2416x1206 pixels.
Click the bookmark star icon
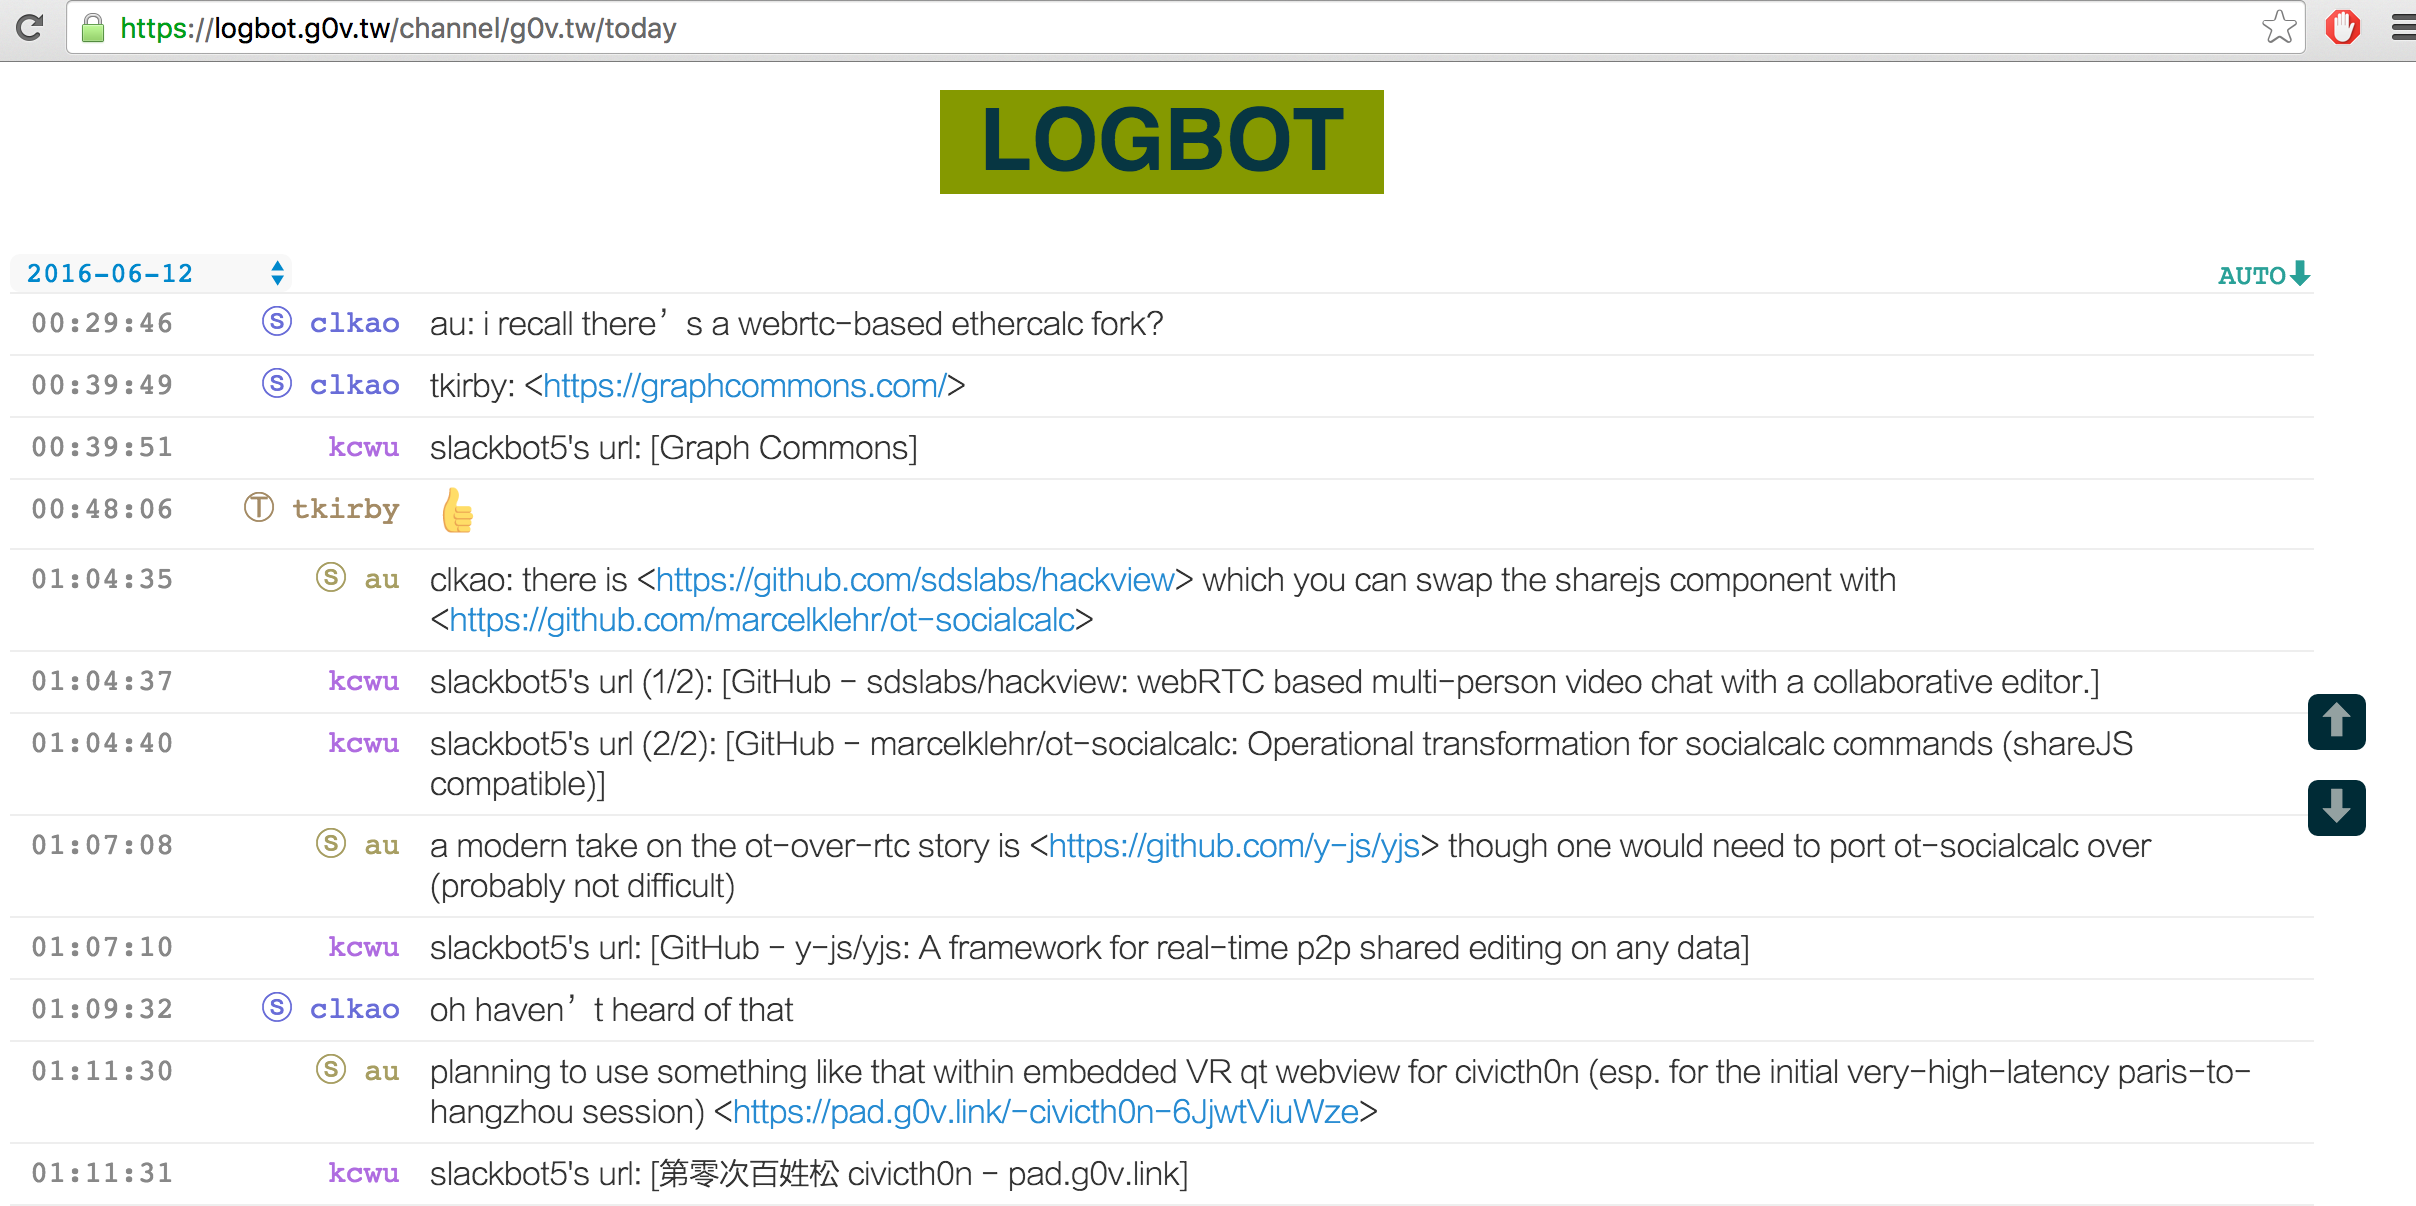point(2279,27)
